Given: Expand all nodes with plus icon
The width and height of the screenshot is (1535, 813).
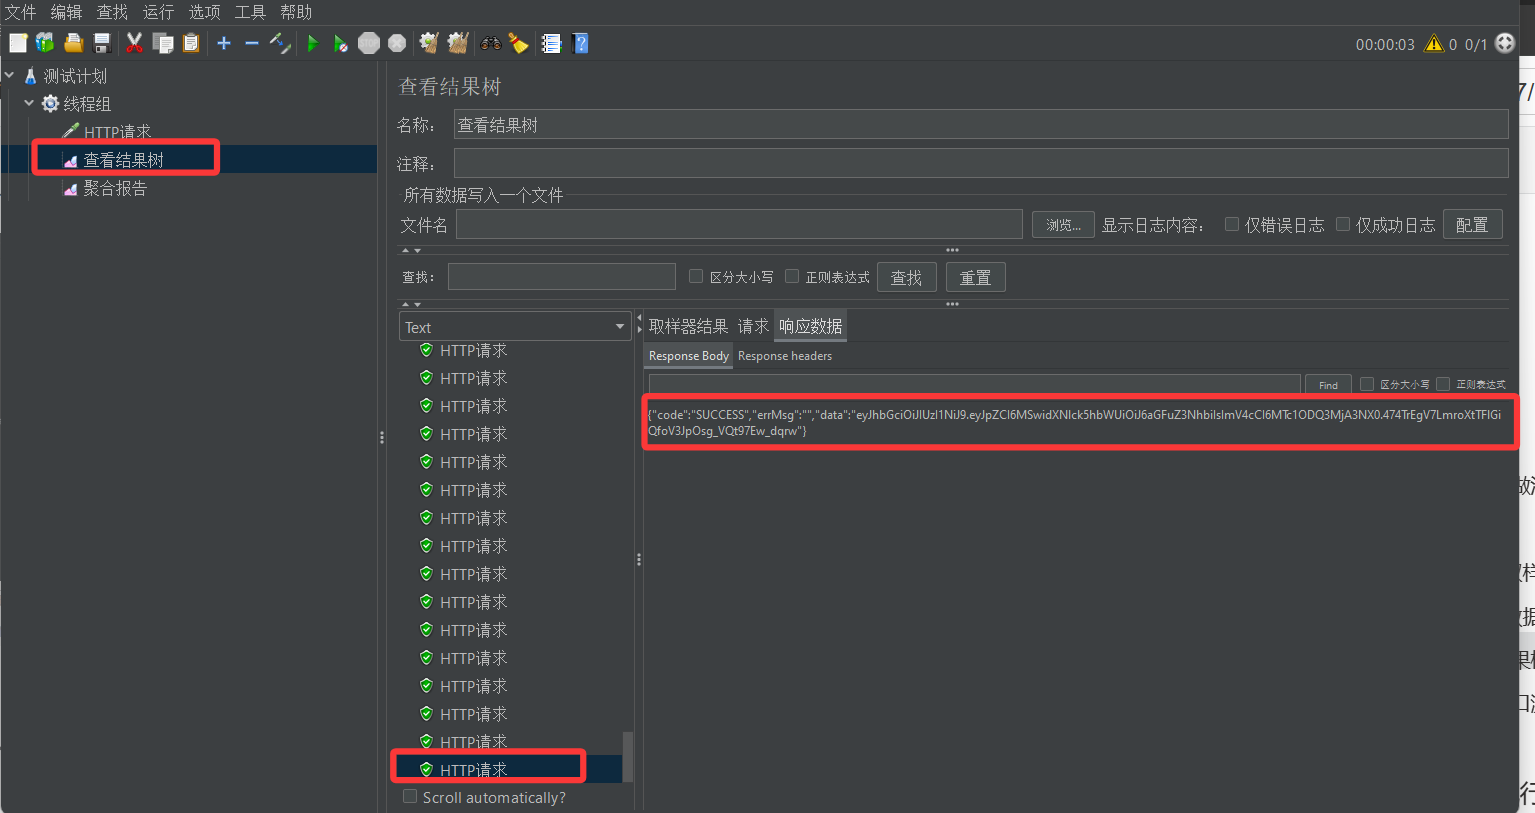Looking at the screenshot, I should click(224, 43).
